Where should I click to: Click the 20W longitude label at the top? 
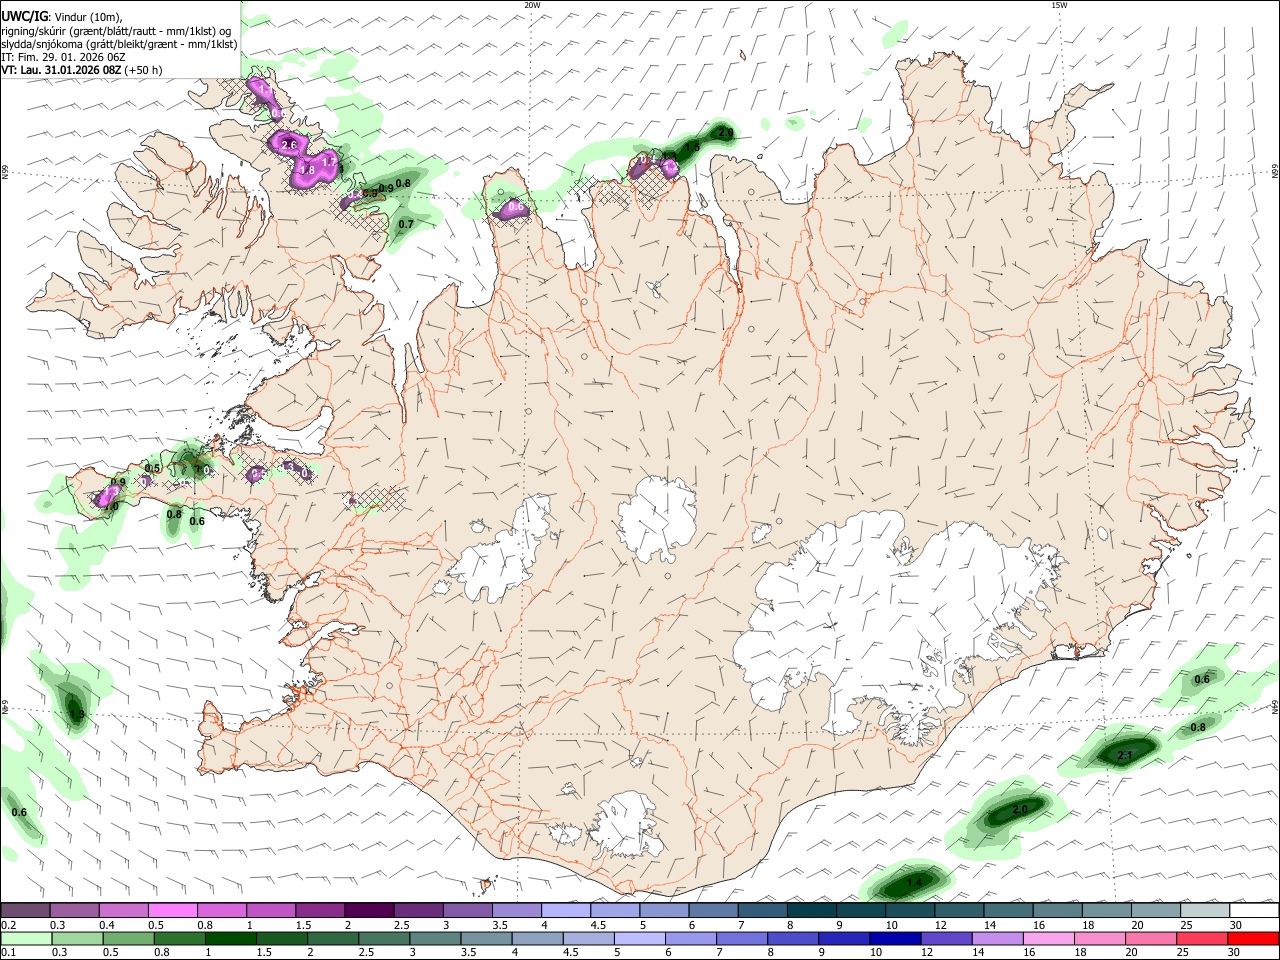point(532,5)
